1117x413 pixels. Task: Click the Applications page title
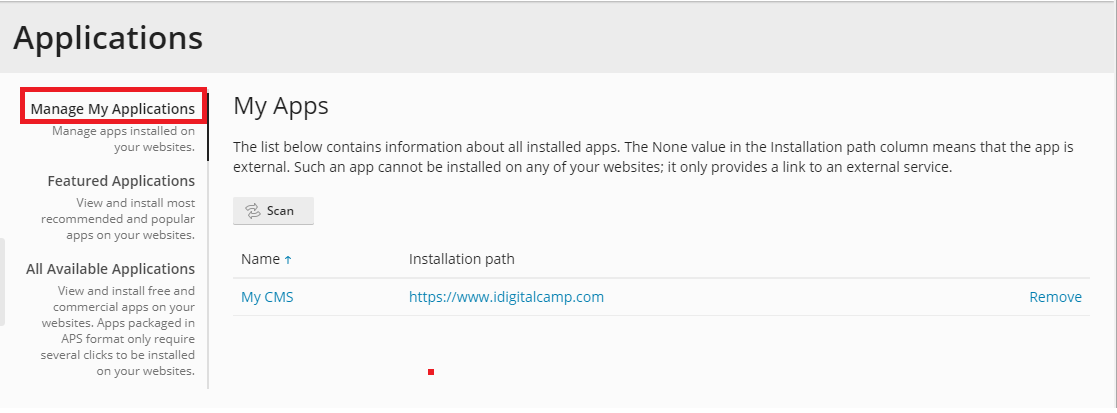click(108, 37)
